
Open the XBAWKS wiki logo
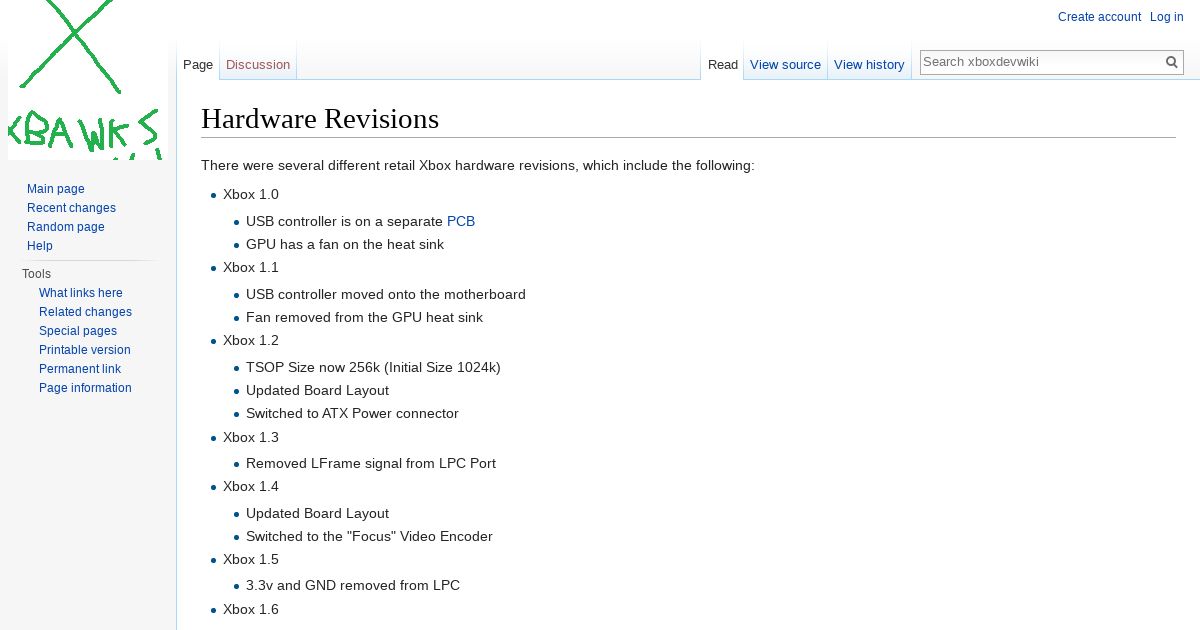pos(88,80)
